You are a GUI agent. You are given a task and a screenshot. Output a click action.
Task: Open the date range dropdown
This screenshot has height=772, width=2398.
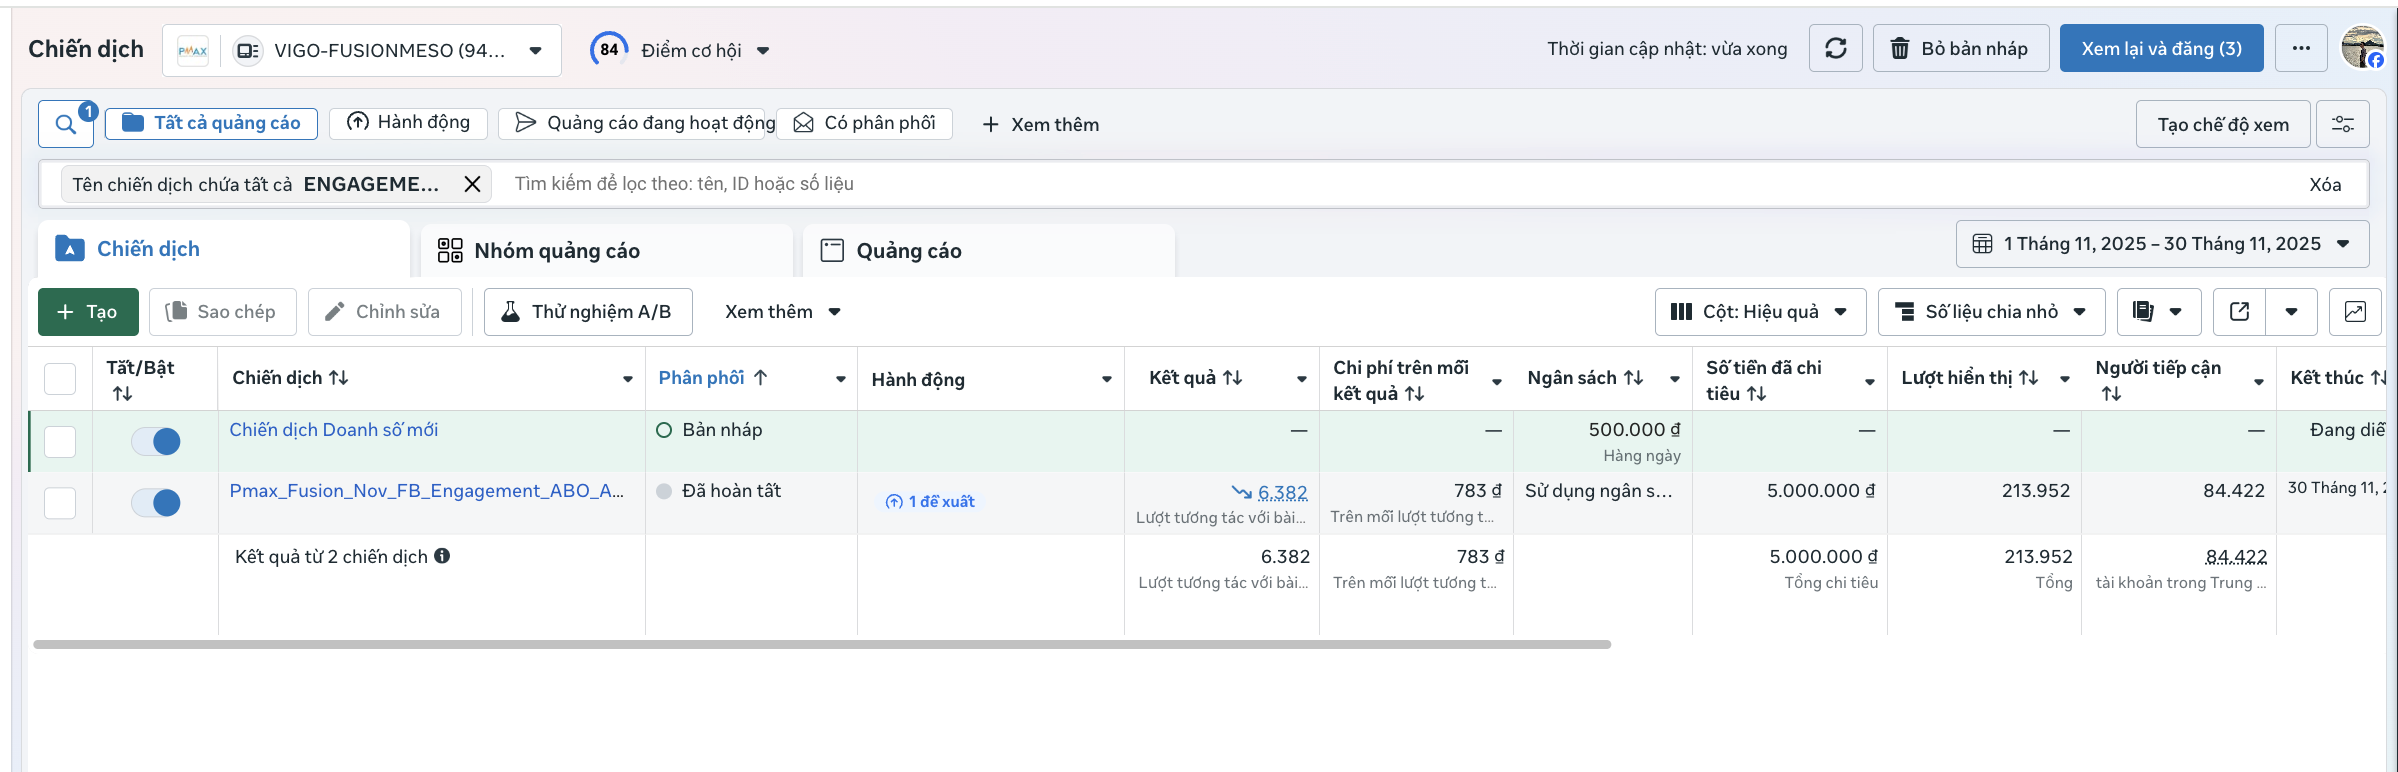2162,244
